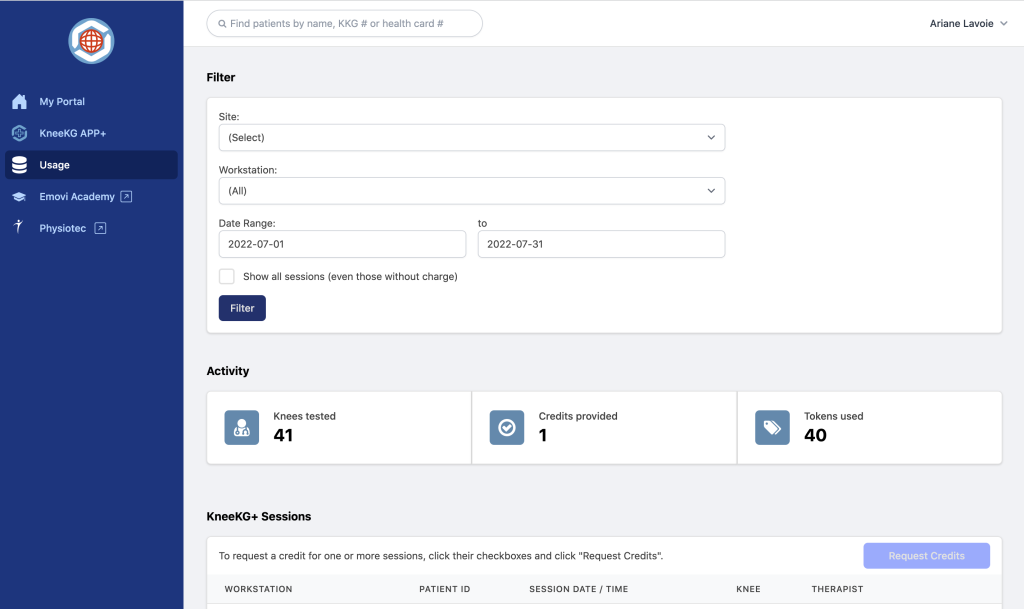Click the Credits provided value 1
The image size is (1024, 609).
click(x=543, y=435)
